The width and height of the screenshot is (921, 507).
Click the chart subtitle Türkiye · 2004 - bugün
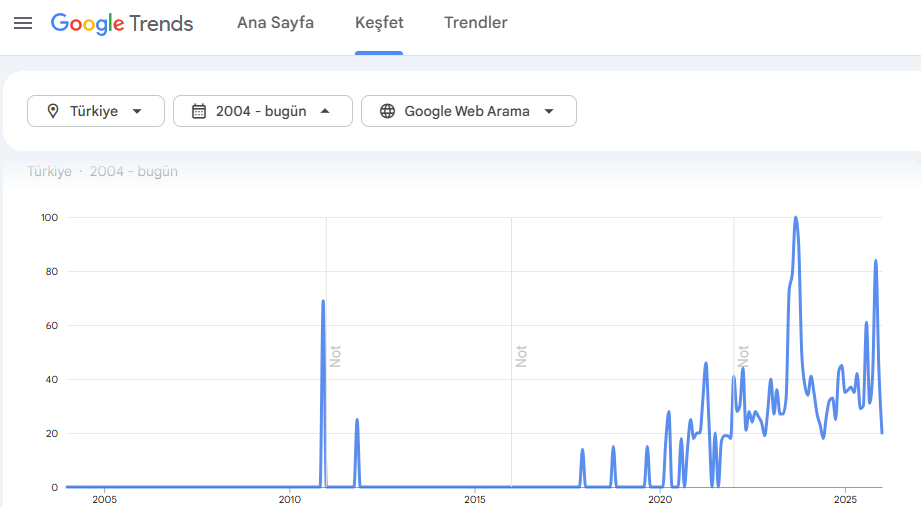pyautogui.click(x=102, y=171)
